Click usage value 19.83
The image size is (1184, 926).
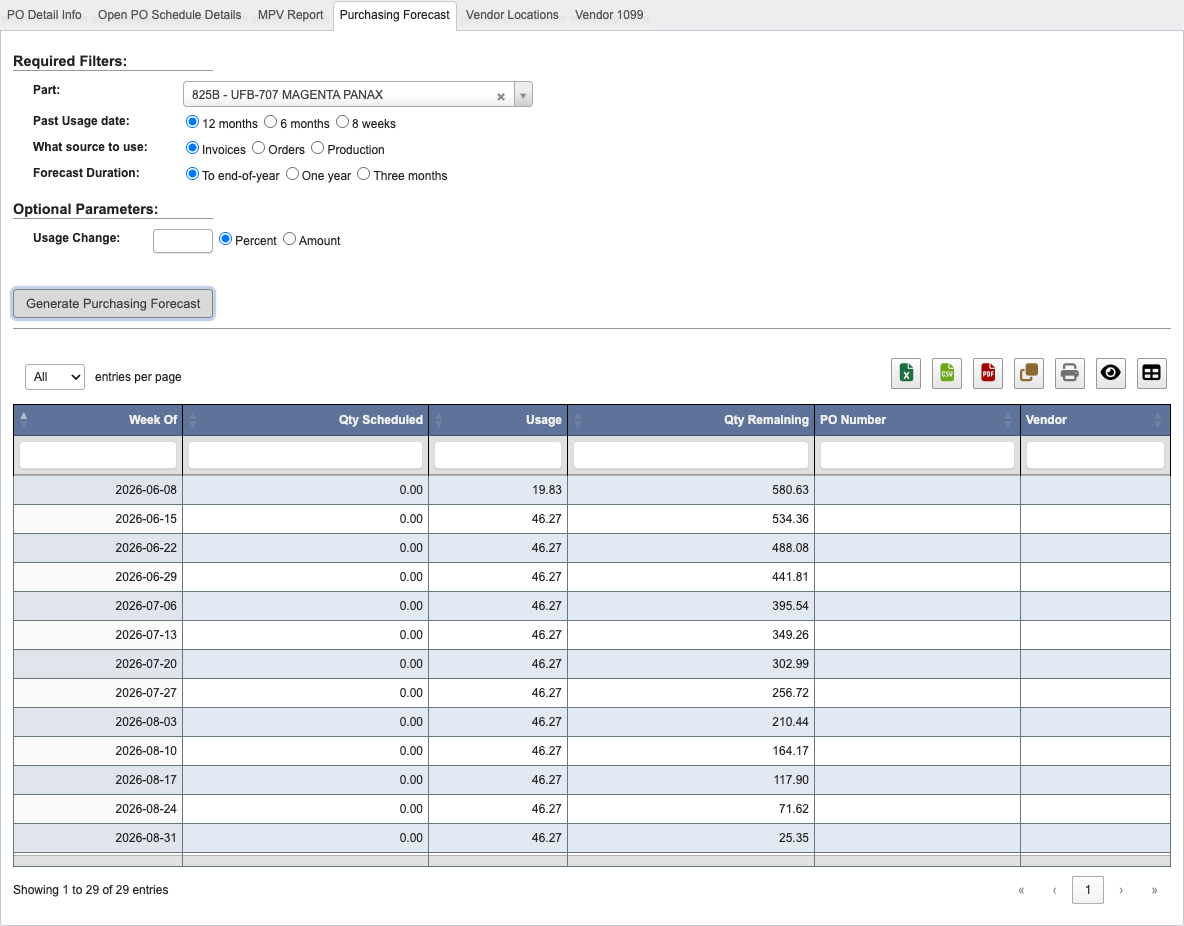coord(498,490)
